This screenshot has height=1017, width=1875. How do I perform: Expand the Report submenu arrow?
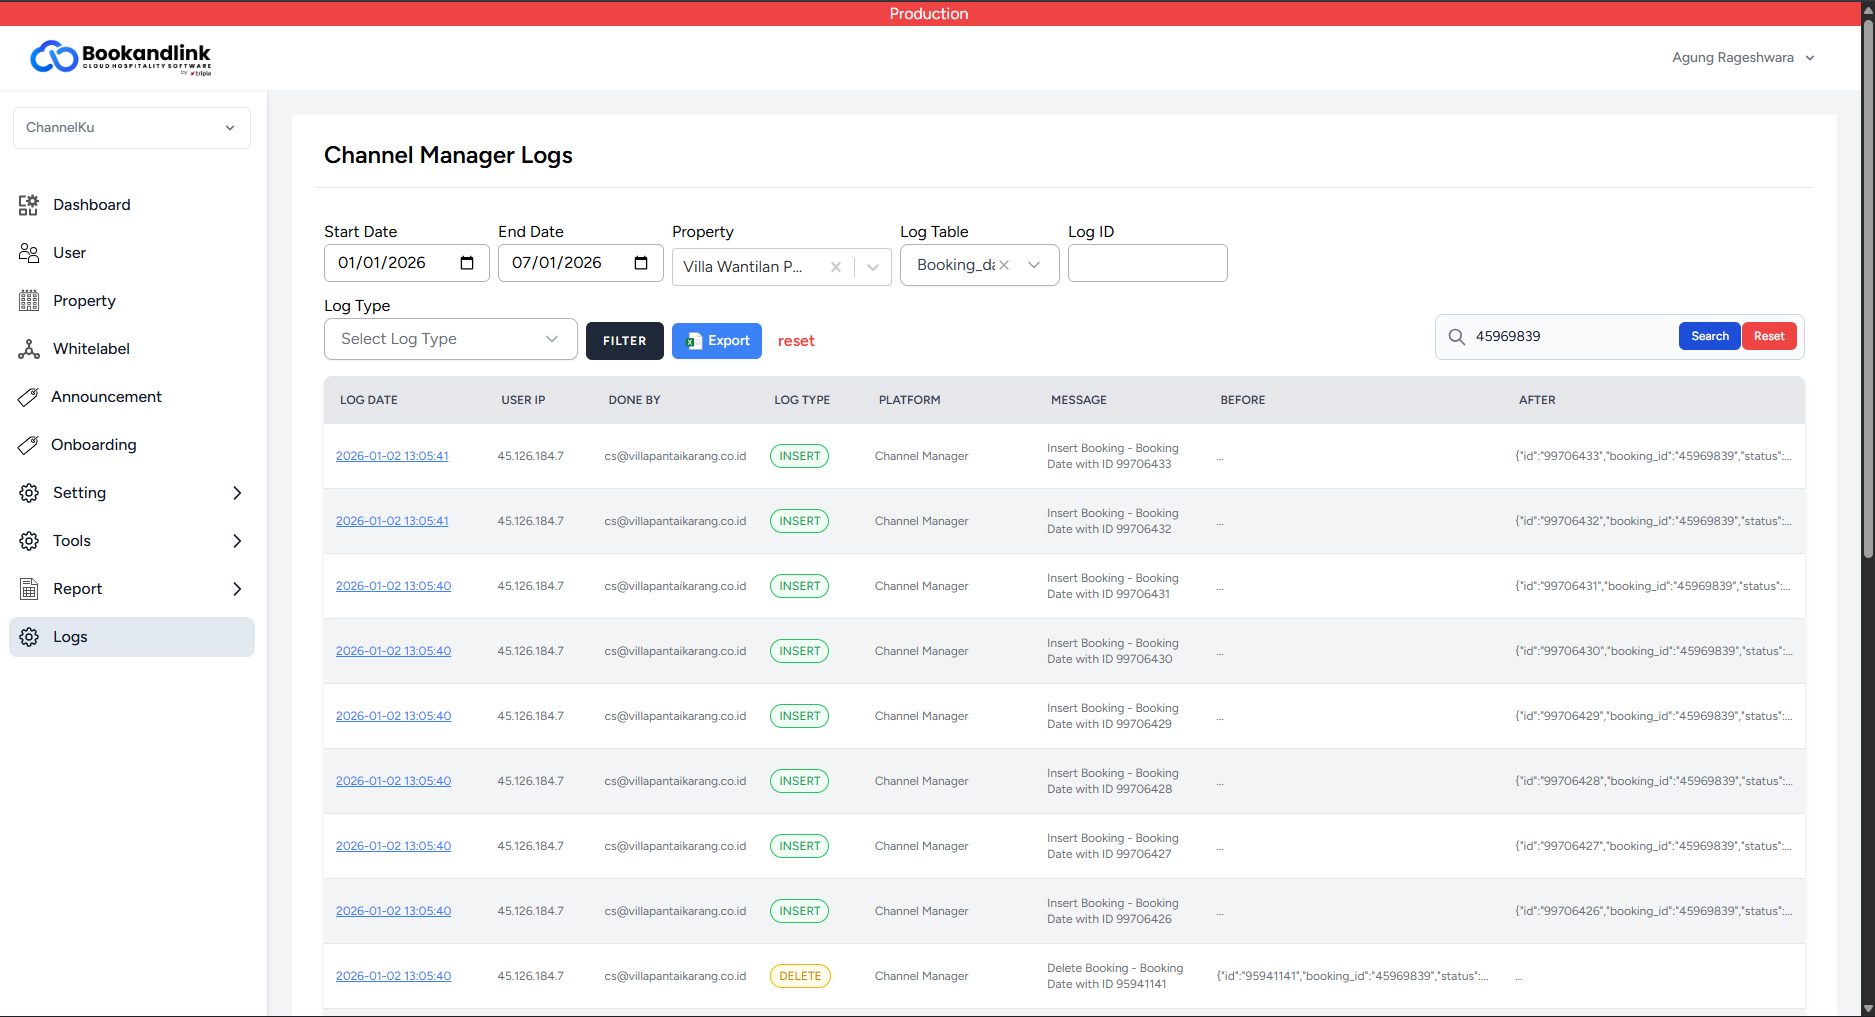coord(237,589)
